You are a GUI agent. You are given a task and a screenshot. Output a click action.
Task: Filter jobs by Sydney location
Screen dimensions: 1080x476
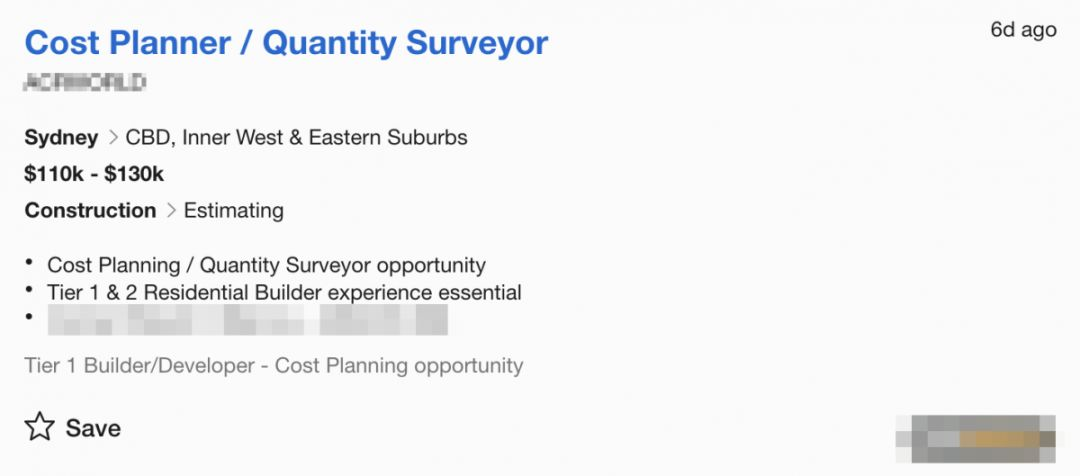61,138
